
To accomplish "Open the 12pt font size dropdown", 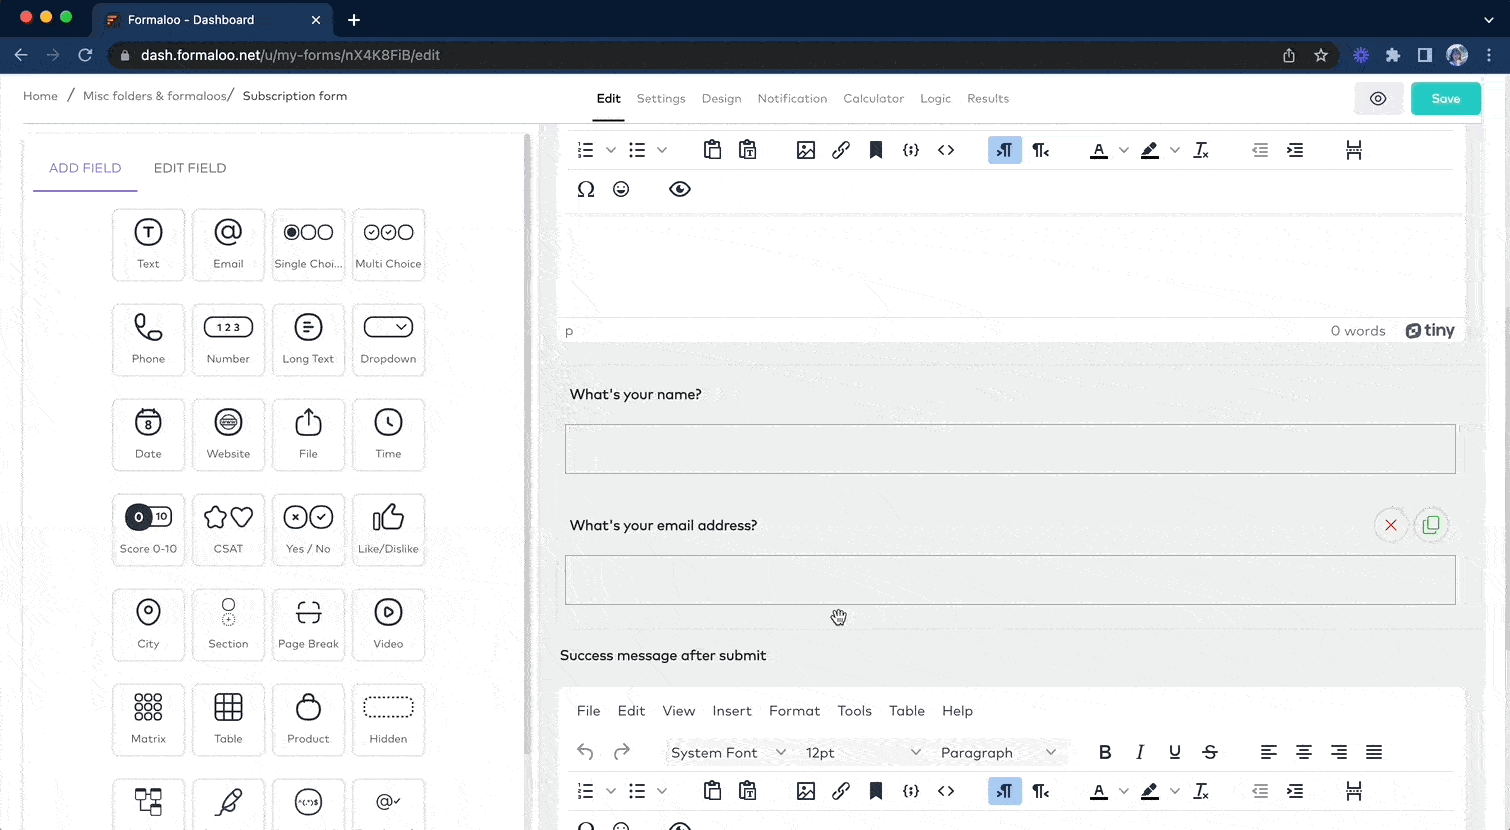I will 862,752.
